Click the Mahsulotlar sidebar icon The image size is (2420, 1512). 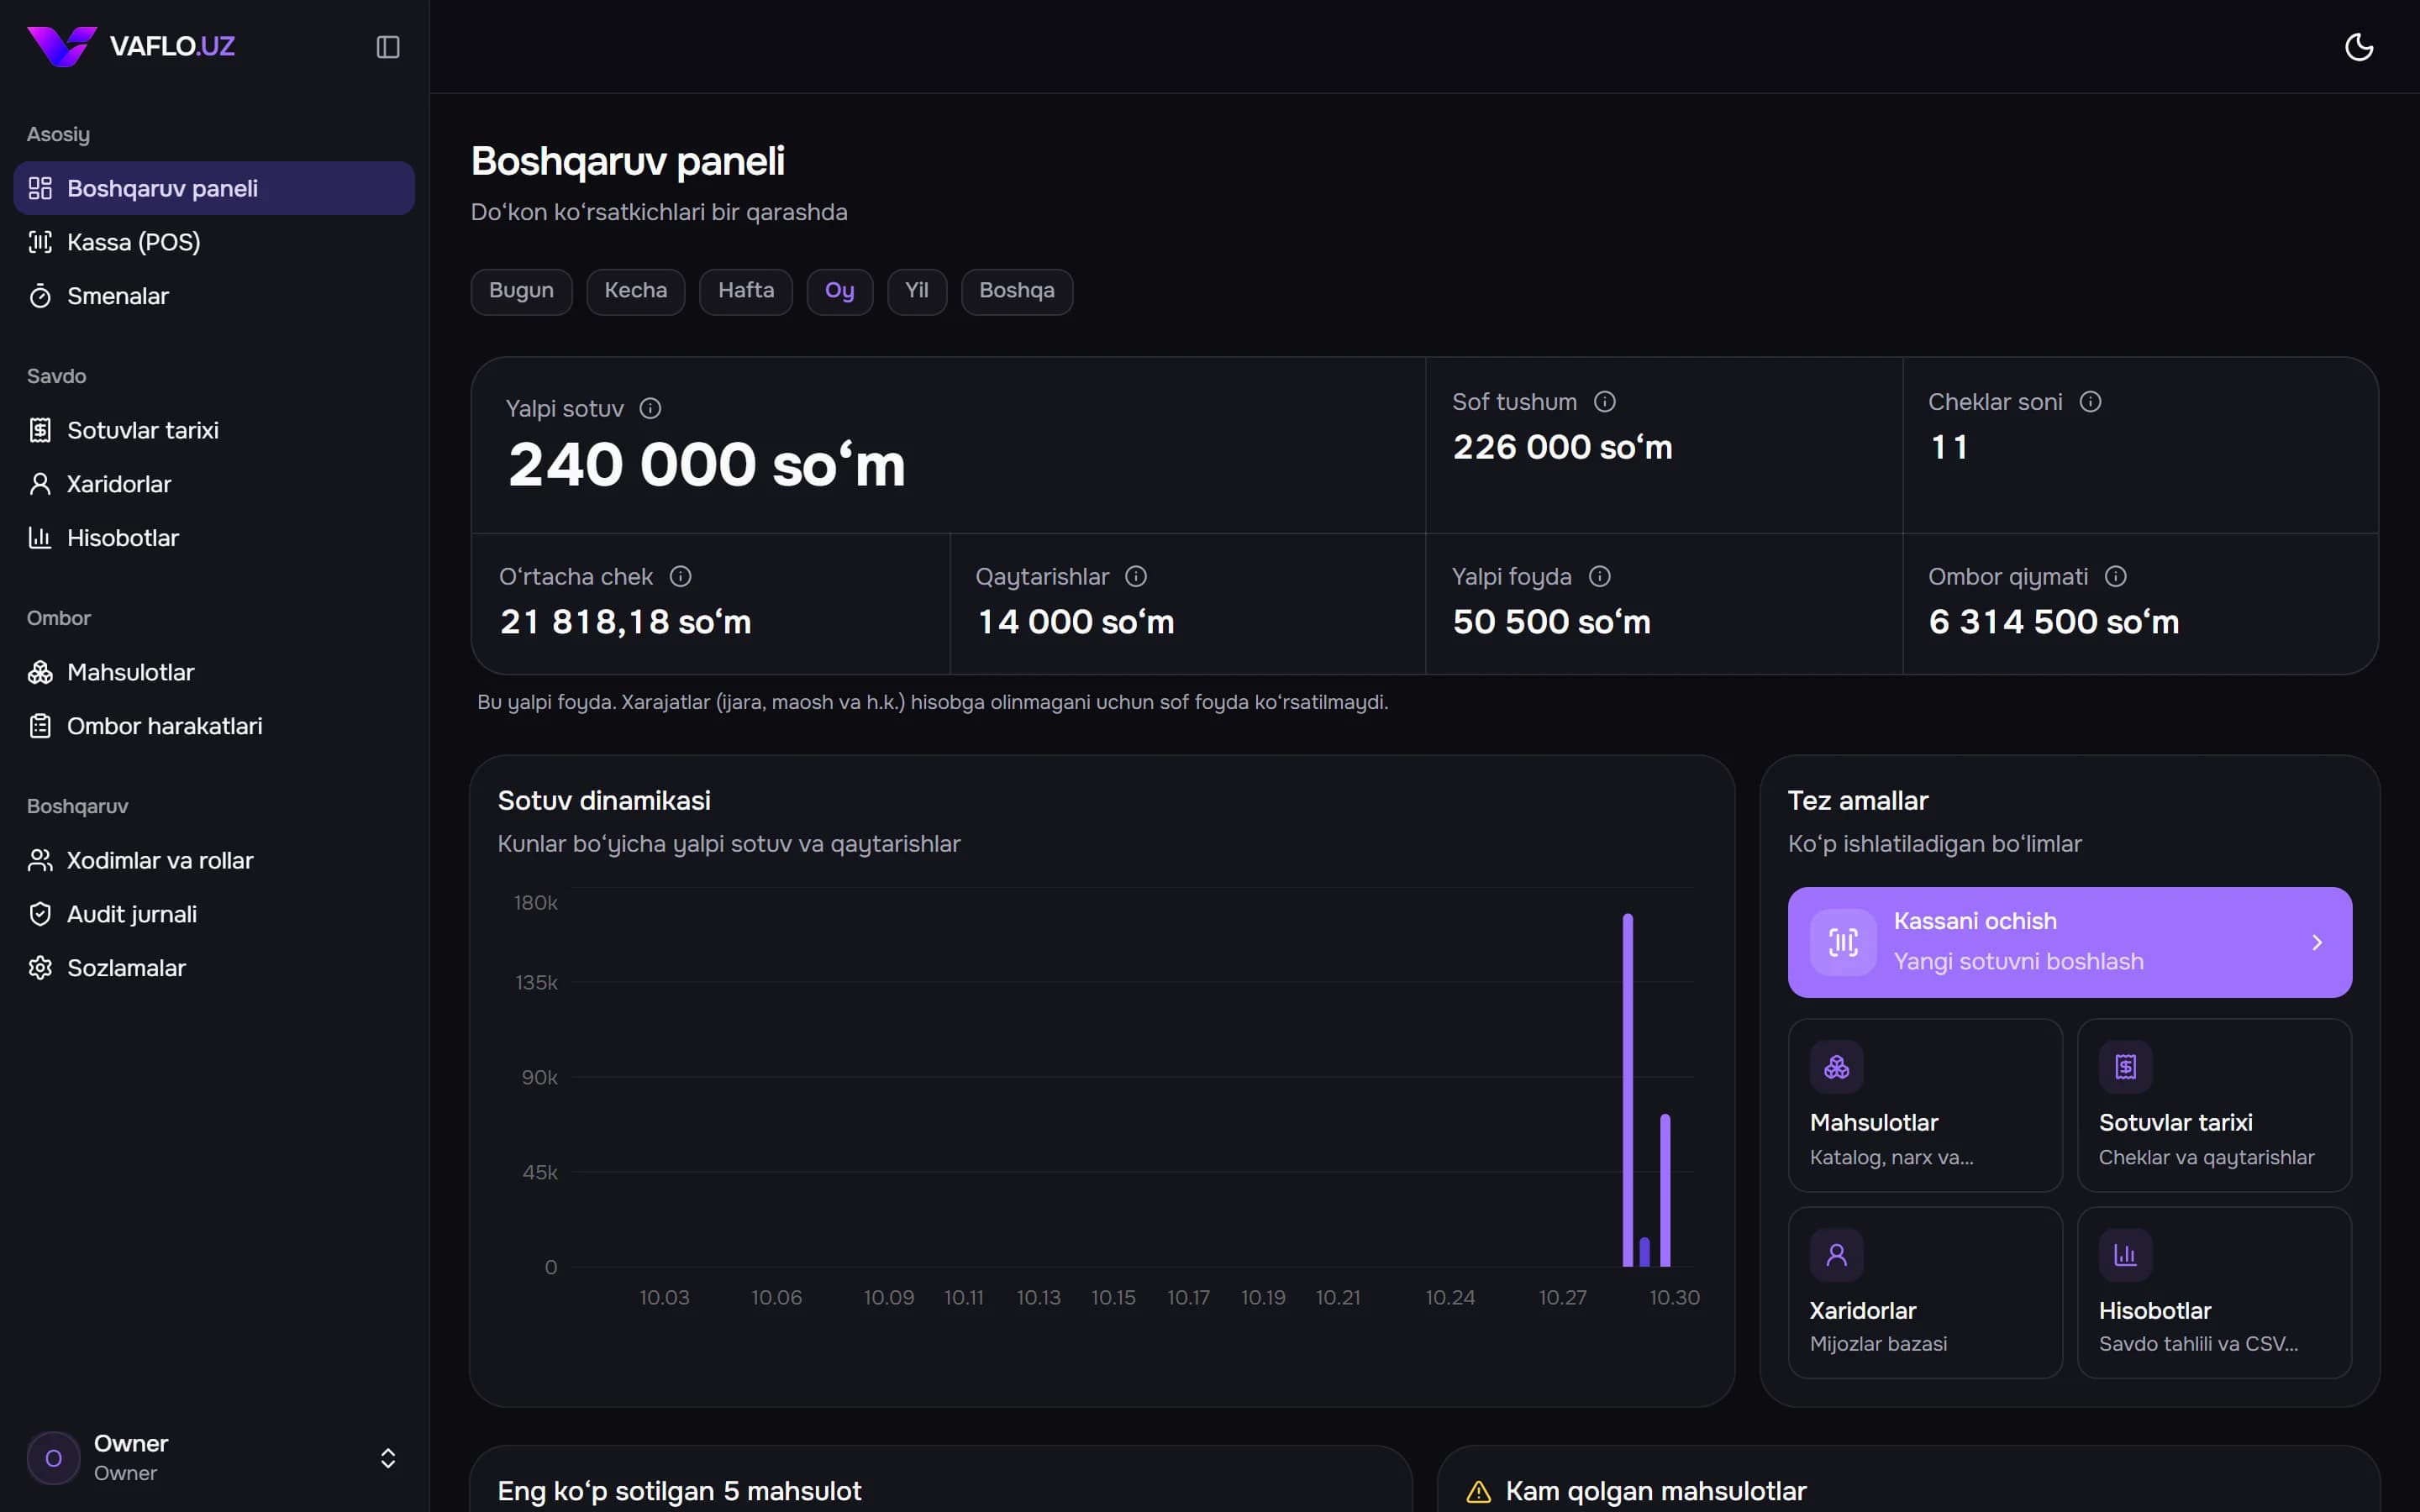(40, 672)
